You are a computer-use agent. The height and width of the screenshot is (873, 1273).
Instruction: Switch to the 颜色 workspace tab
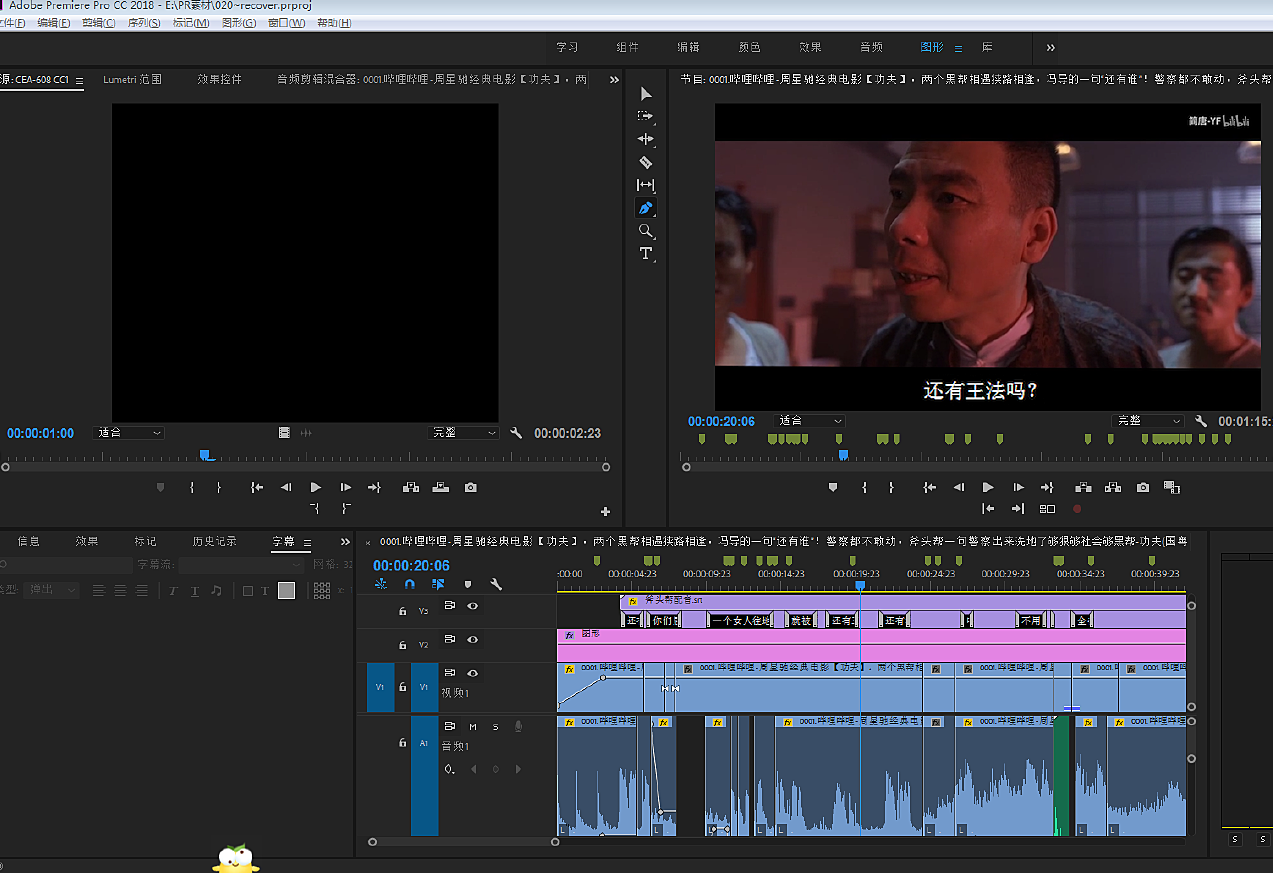click(x=749, y=47)
